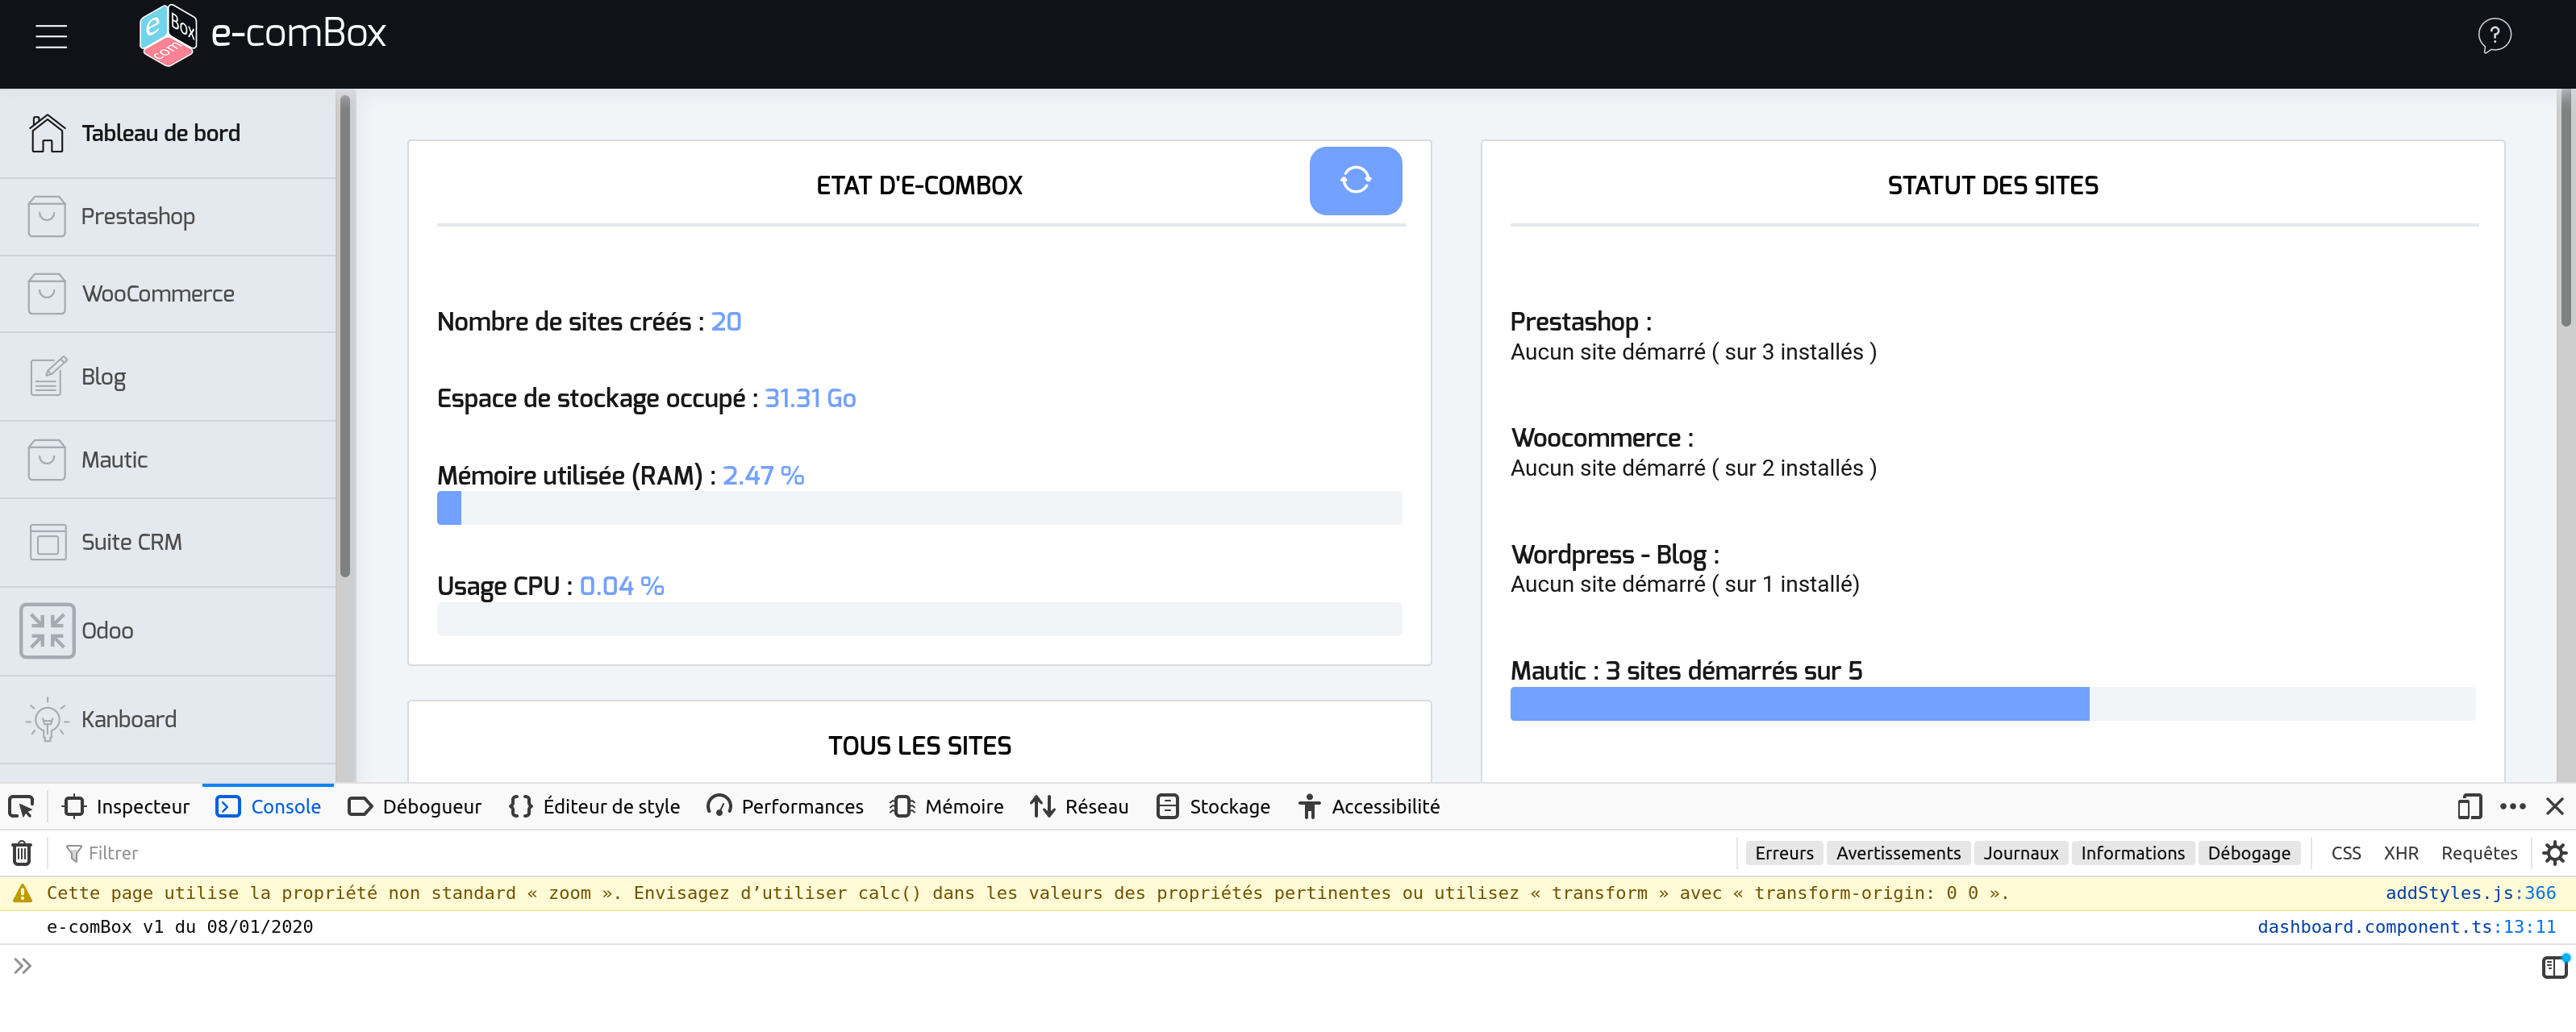Open the dashboard.component.ts:13:11 source link
The height and width of the screenshot is (1032, 2576).
tap(2405, 927)
